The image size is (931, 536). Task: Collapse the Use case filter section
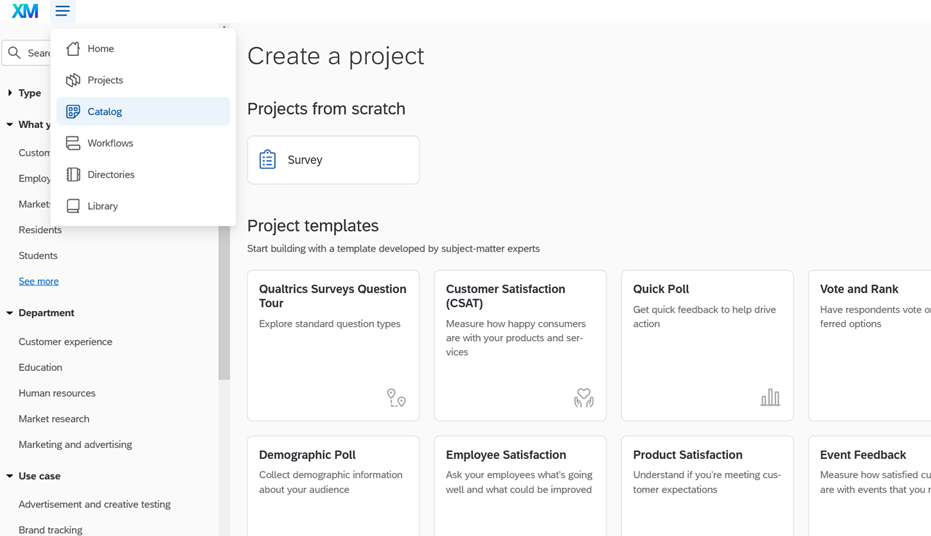pos(10,476)
